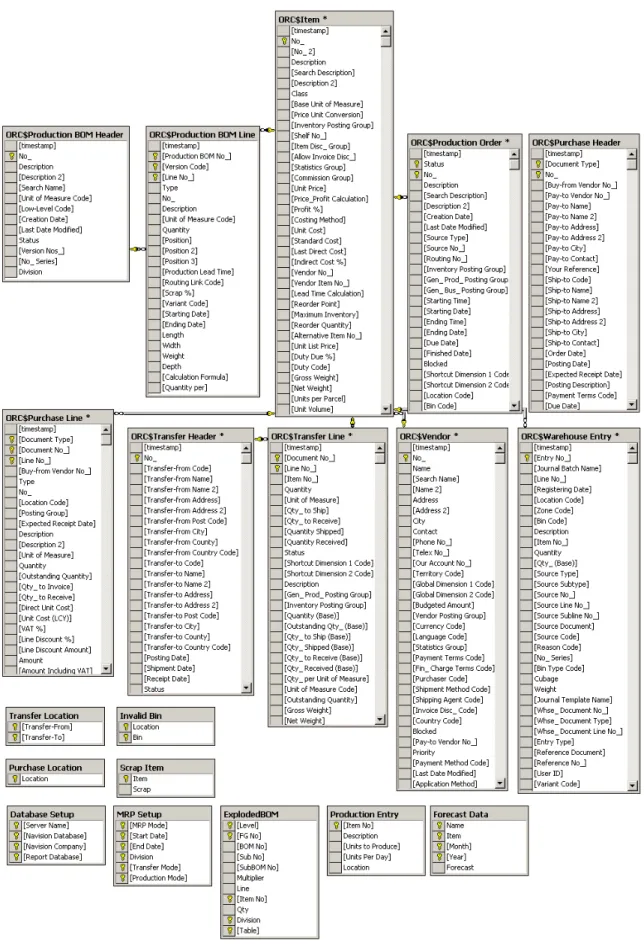Click key icon beside Status in Production Order
The image size is (644, 944).
click(416, 164)
